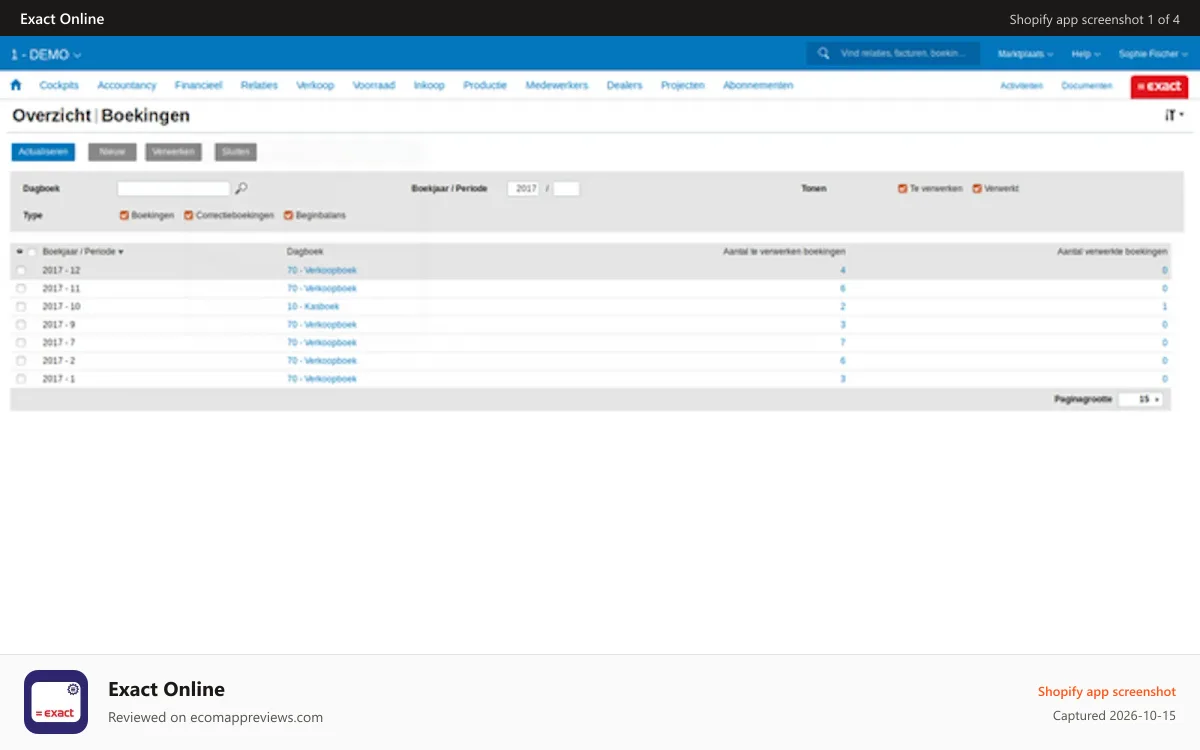Screen dimensions: 1200x750
Task: Click the period text 2017 - 11
Action: pyautogui.click(x=60, y=289)
